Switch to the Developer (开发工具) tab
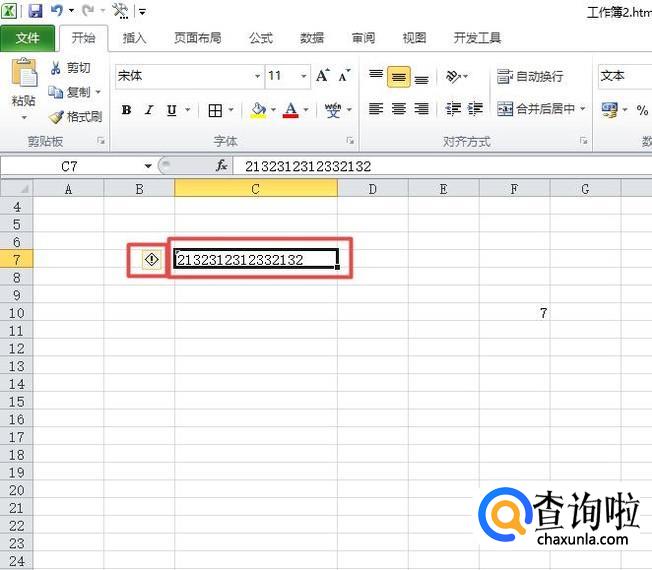652x570 pixels. [x=477, y=38]
